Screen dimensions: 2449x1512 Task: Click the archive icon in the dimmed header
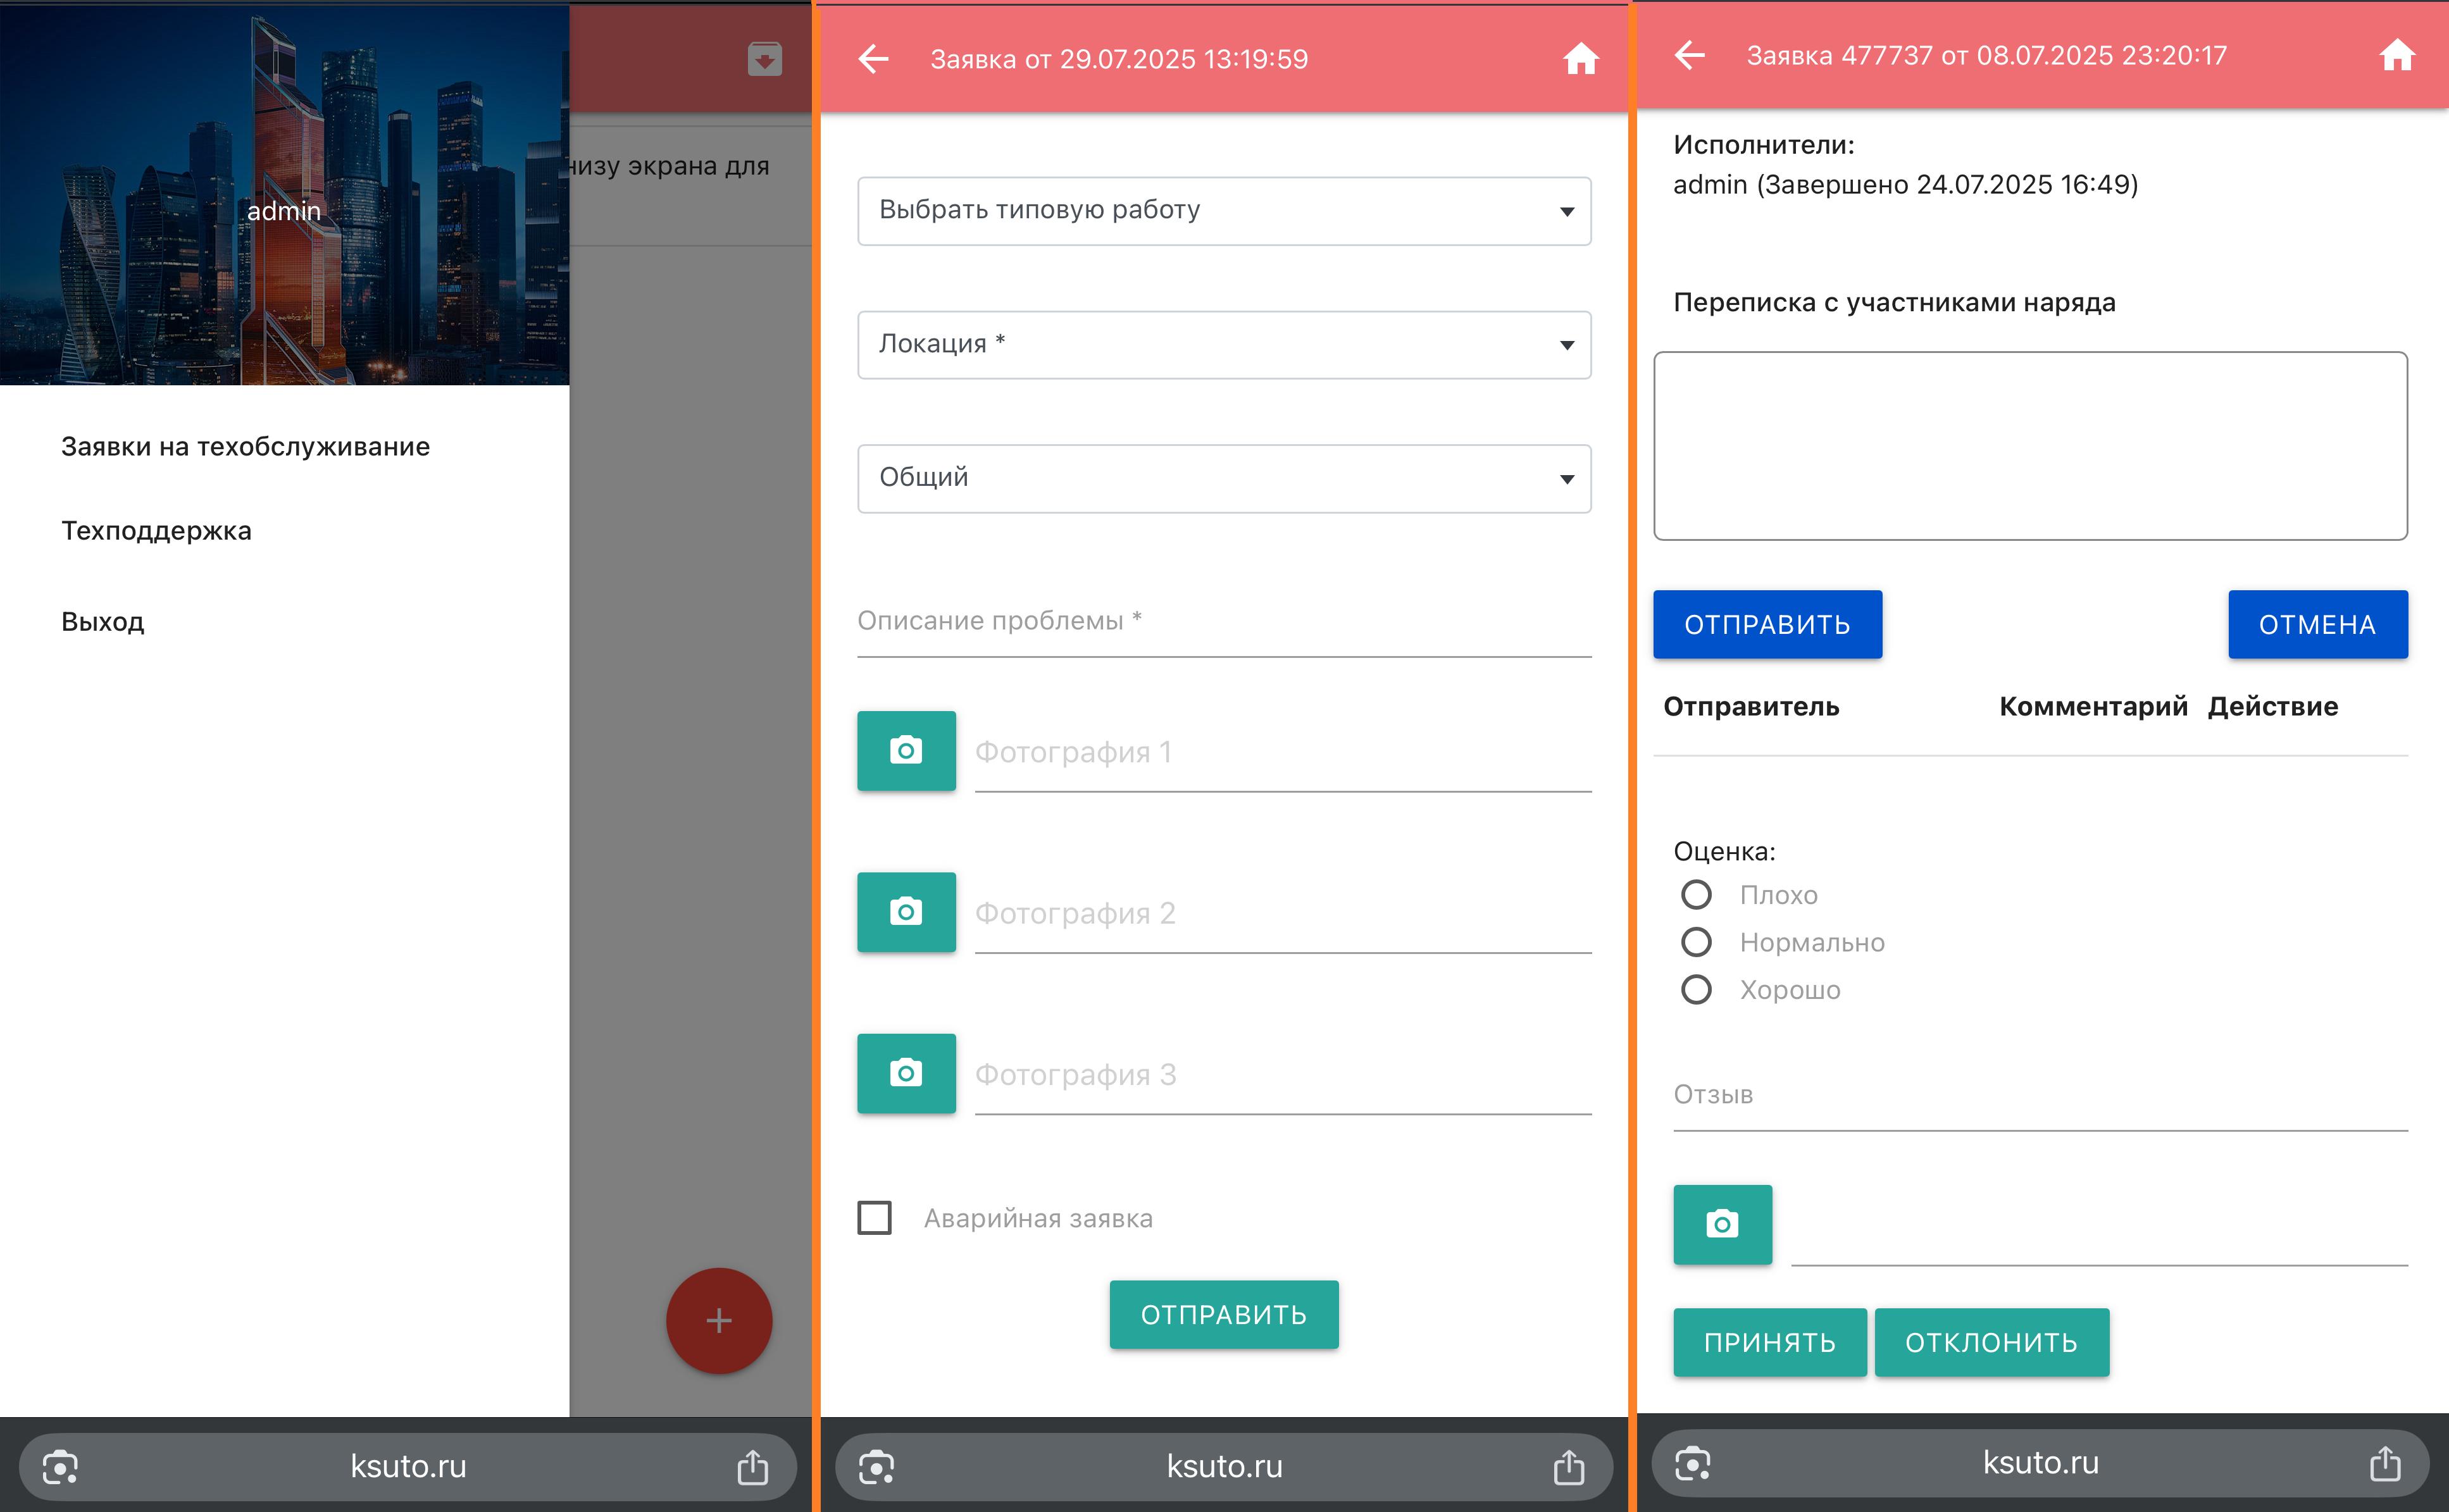click(764, 59)
